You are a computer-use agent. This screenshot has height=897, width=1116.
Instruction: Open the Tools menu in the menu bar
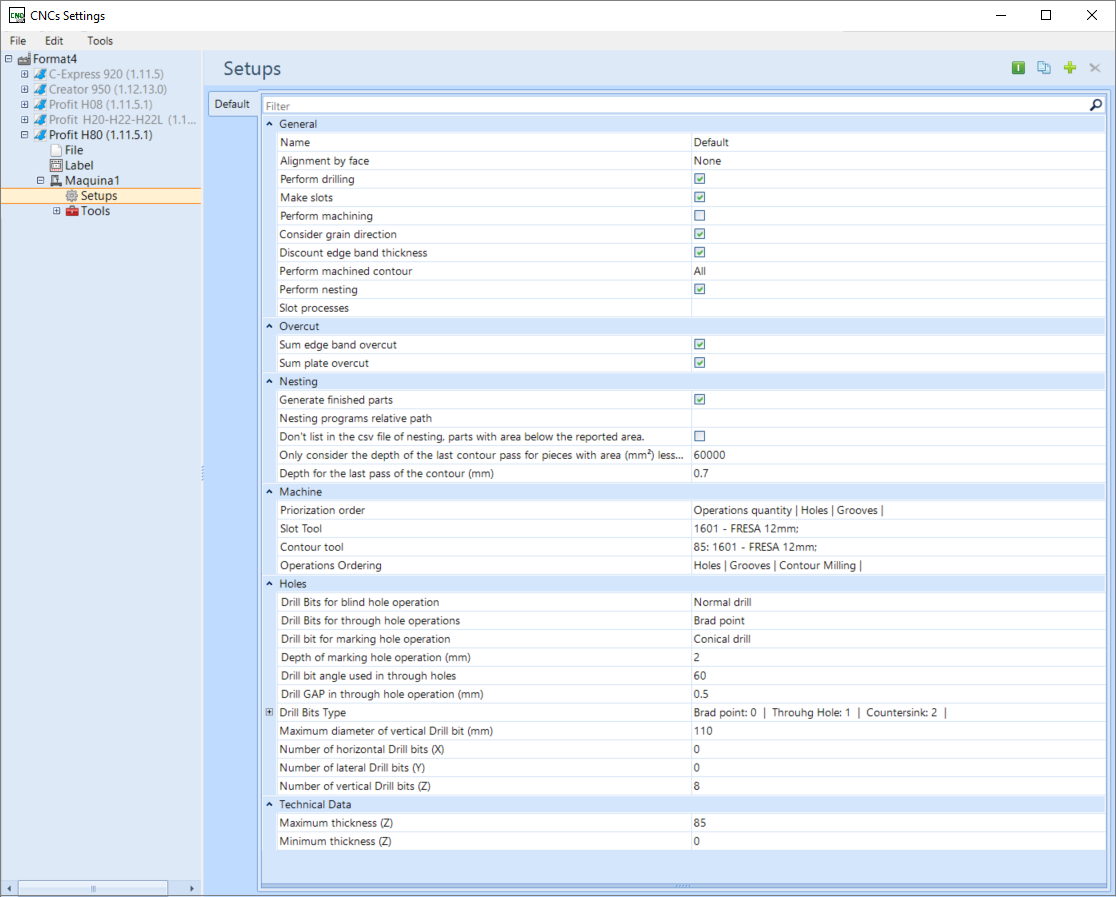tap(100, 41)
